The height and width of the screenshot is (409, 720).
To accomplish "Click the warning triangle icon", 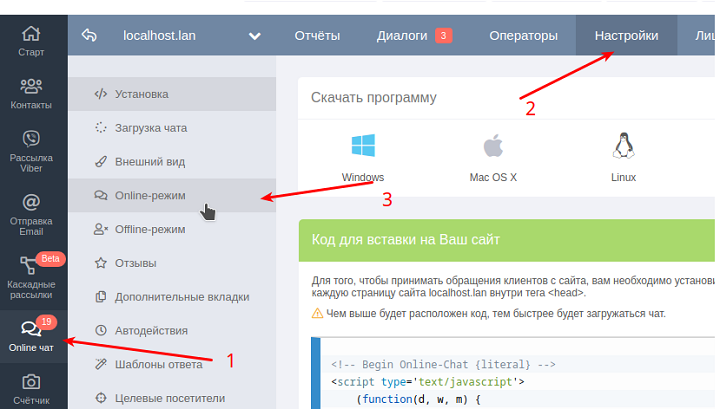I will coord(317,314).
